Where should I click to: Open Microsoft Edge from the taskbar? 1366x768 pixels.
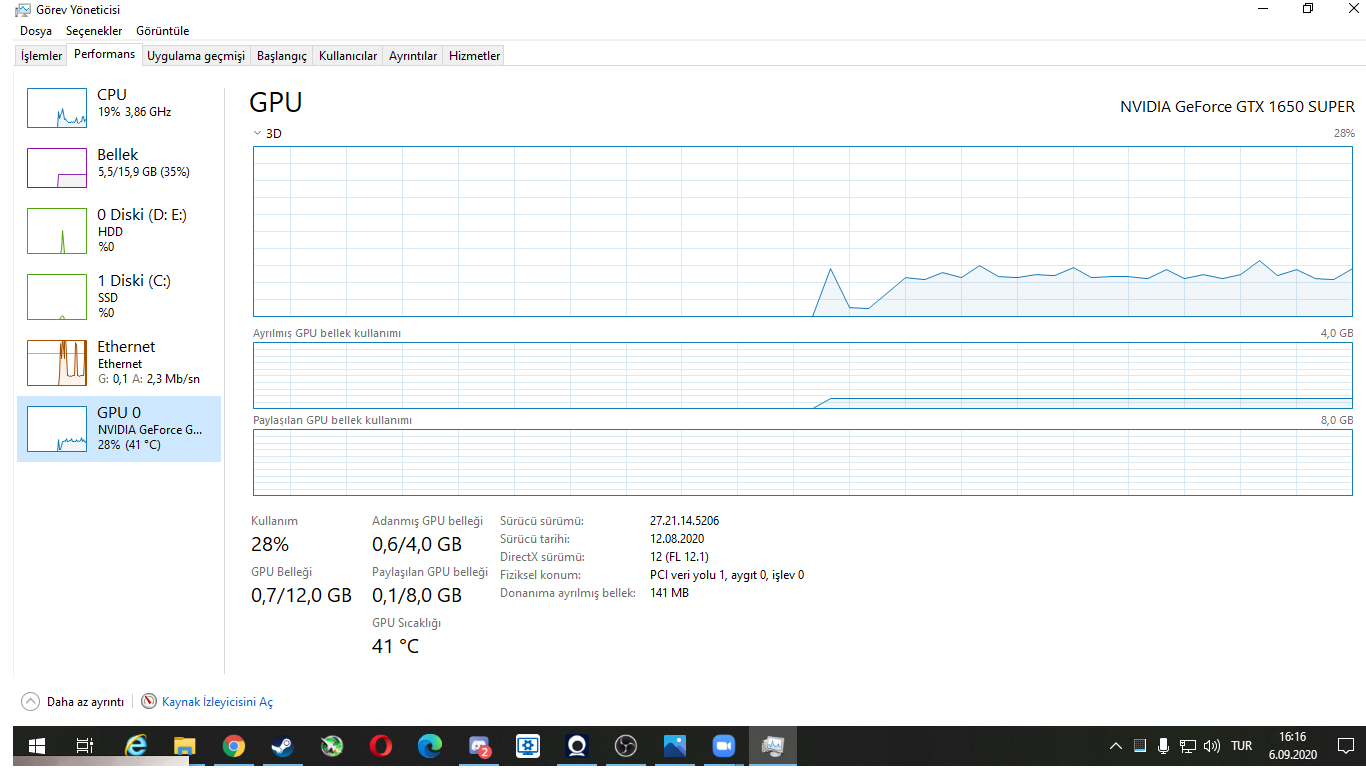[x=429, y=746]
